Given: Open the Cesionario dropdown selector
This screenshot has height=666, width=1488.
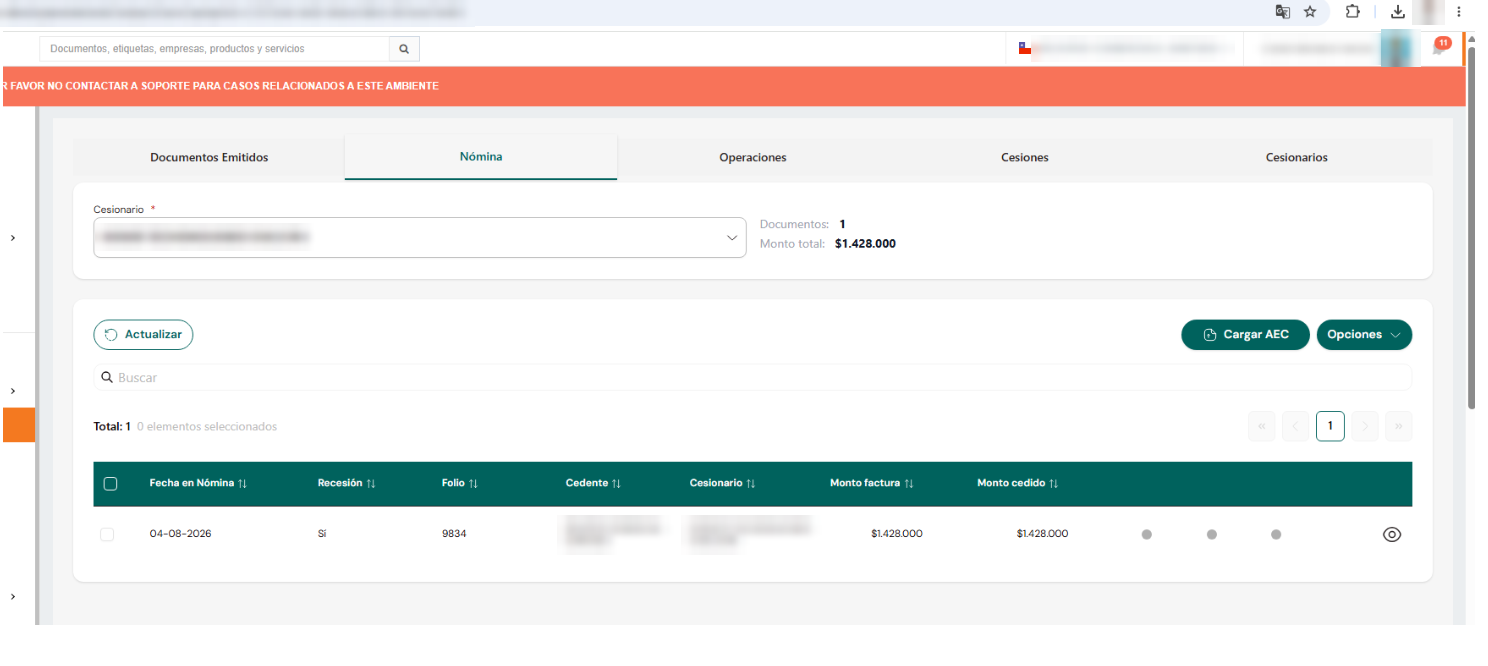Looking at the screenshot, I should [x=420, y=237].
